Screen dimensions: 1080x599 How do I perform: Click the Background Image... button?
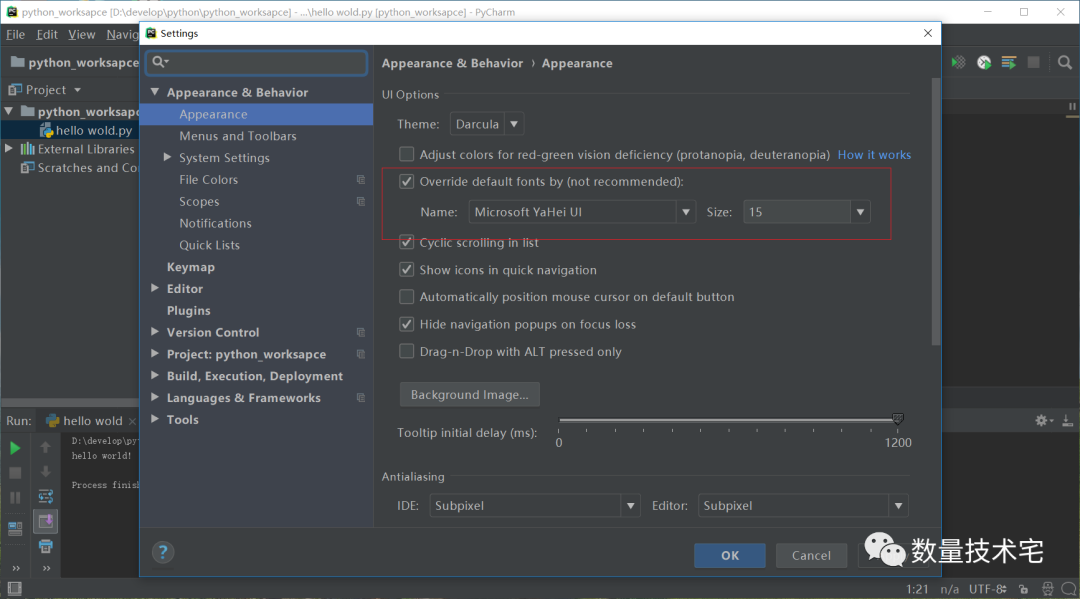[469, 395]
